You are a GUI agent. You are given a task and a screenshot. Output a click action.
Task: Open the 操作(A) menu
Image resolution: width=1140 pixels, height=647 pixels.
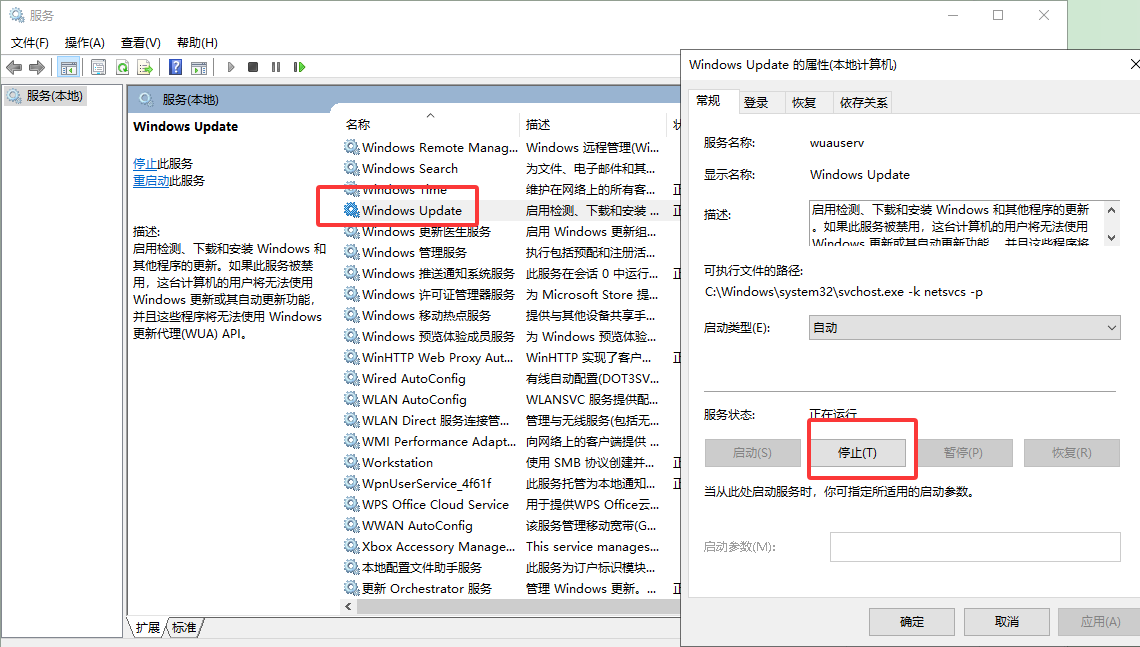[84, 43]
